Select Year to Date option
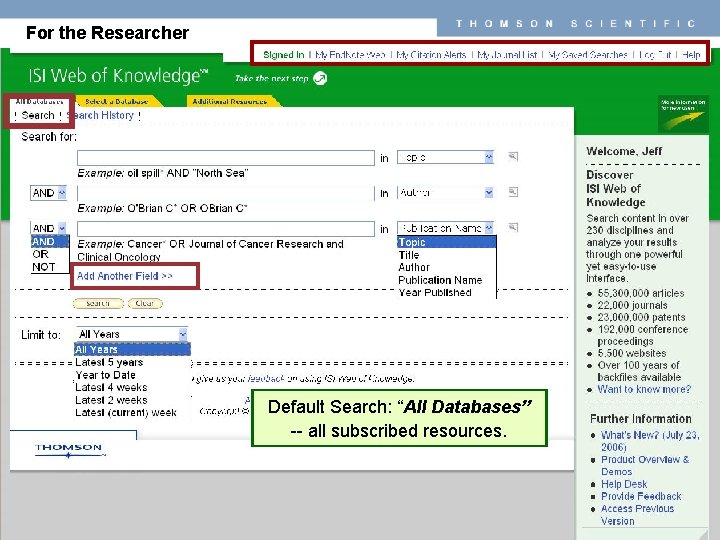 (x=106, y=375)
